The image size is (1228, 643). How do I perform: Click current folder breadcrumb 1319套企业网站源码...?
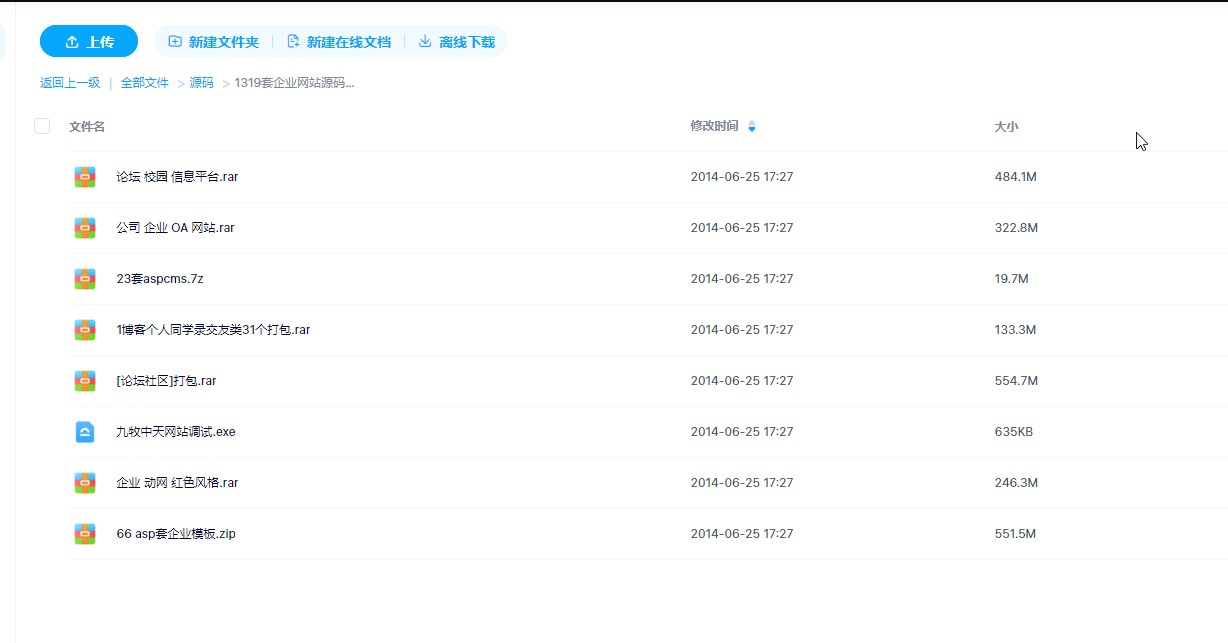[294, 83]
